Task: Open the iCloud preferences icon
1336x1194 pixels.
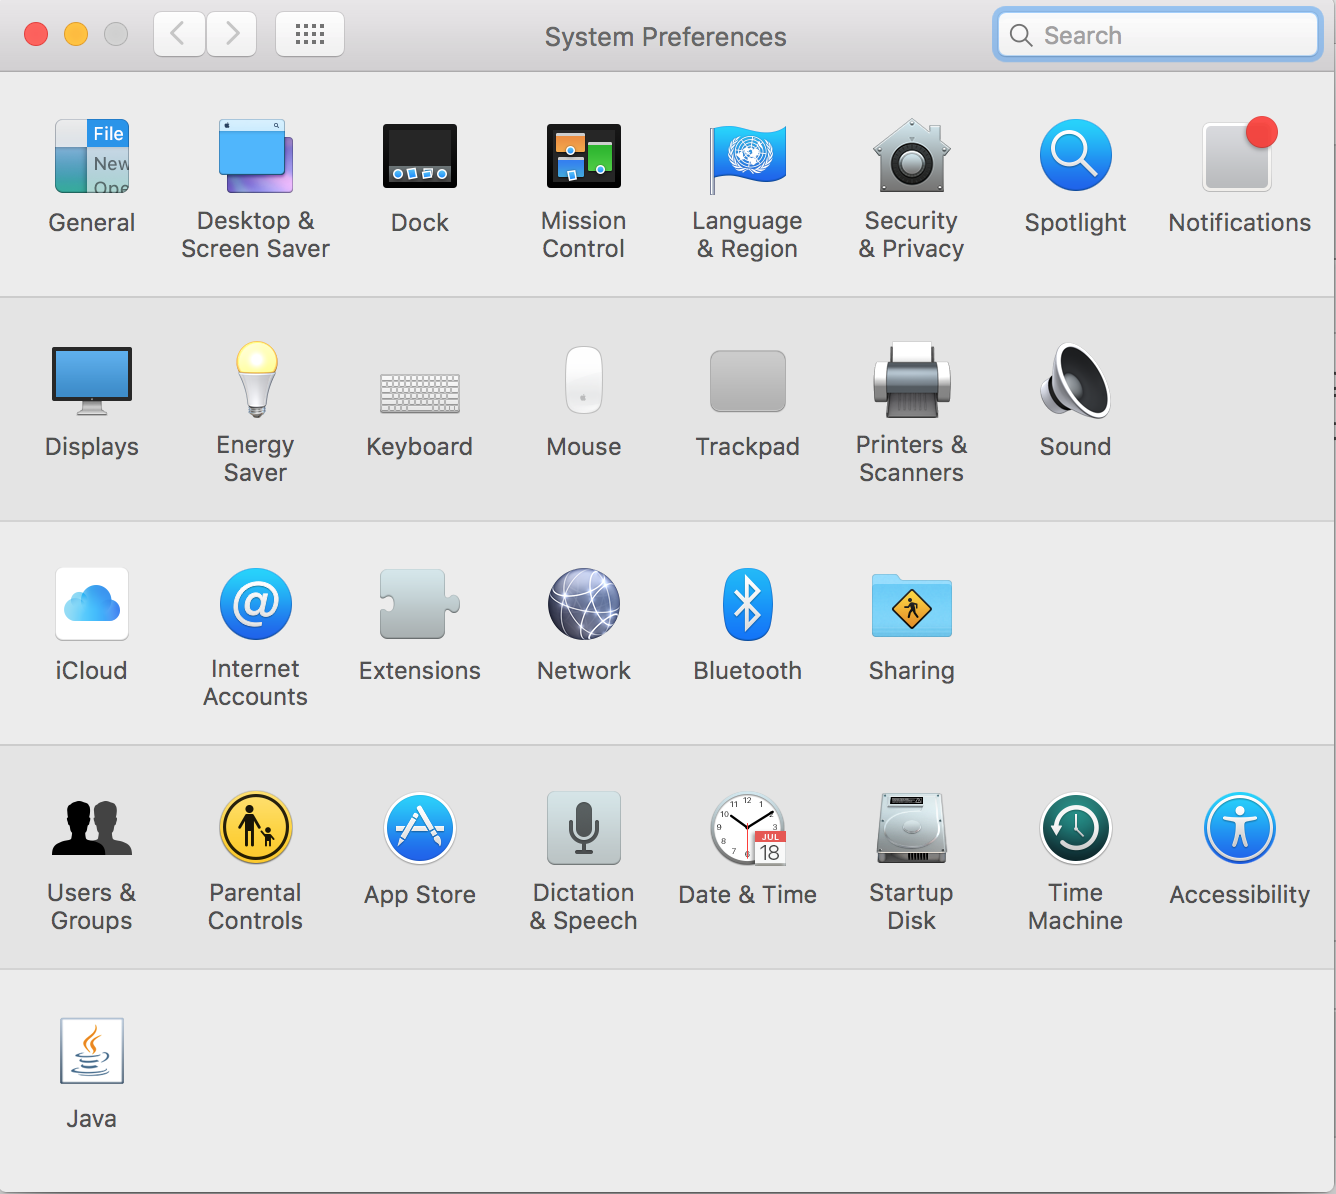Action: coord(92,604)
